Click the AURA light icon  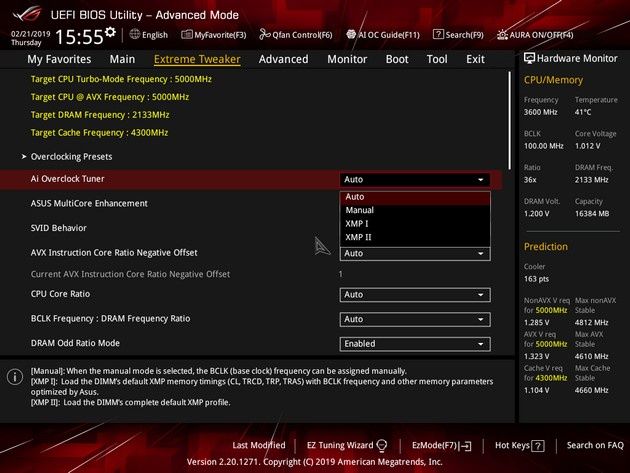(502, 35)
